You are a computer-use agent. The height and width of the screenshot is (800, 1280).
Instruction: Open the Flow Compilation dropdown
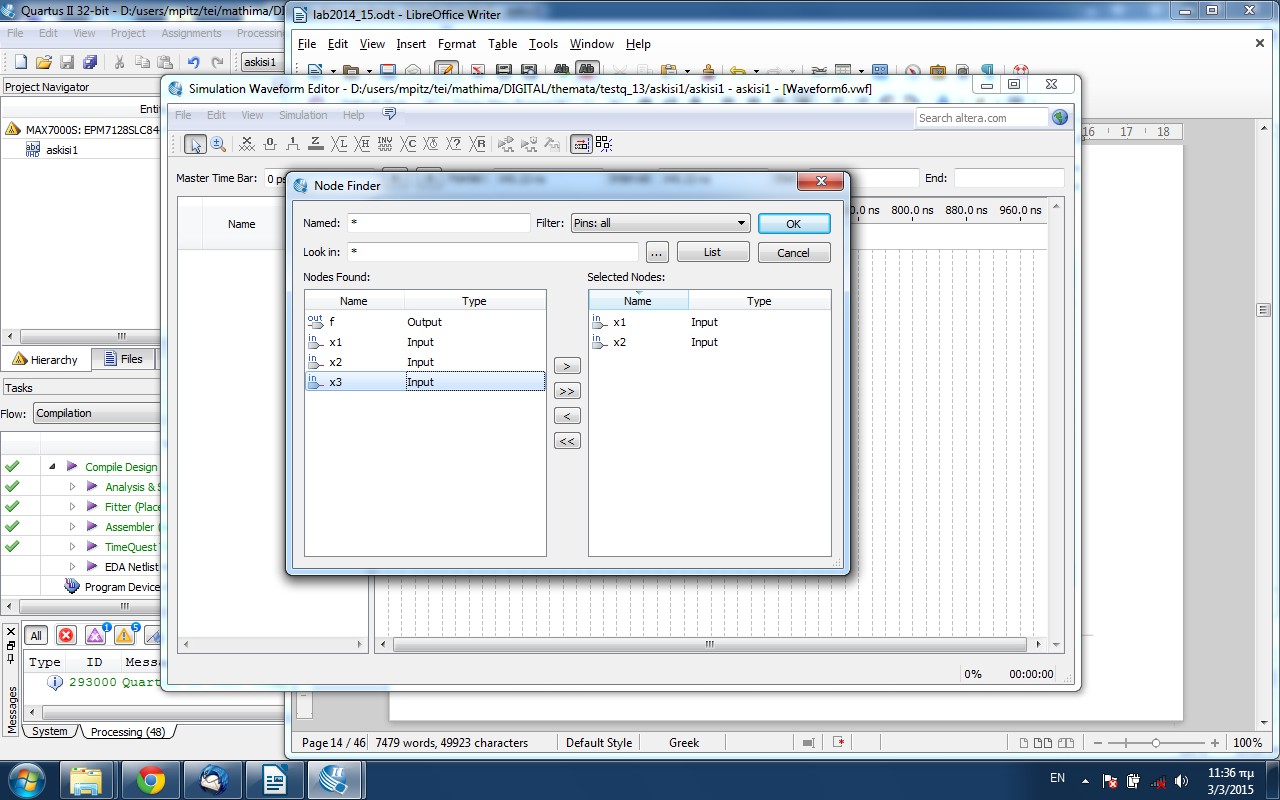click(x=97, y=413)
